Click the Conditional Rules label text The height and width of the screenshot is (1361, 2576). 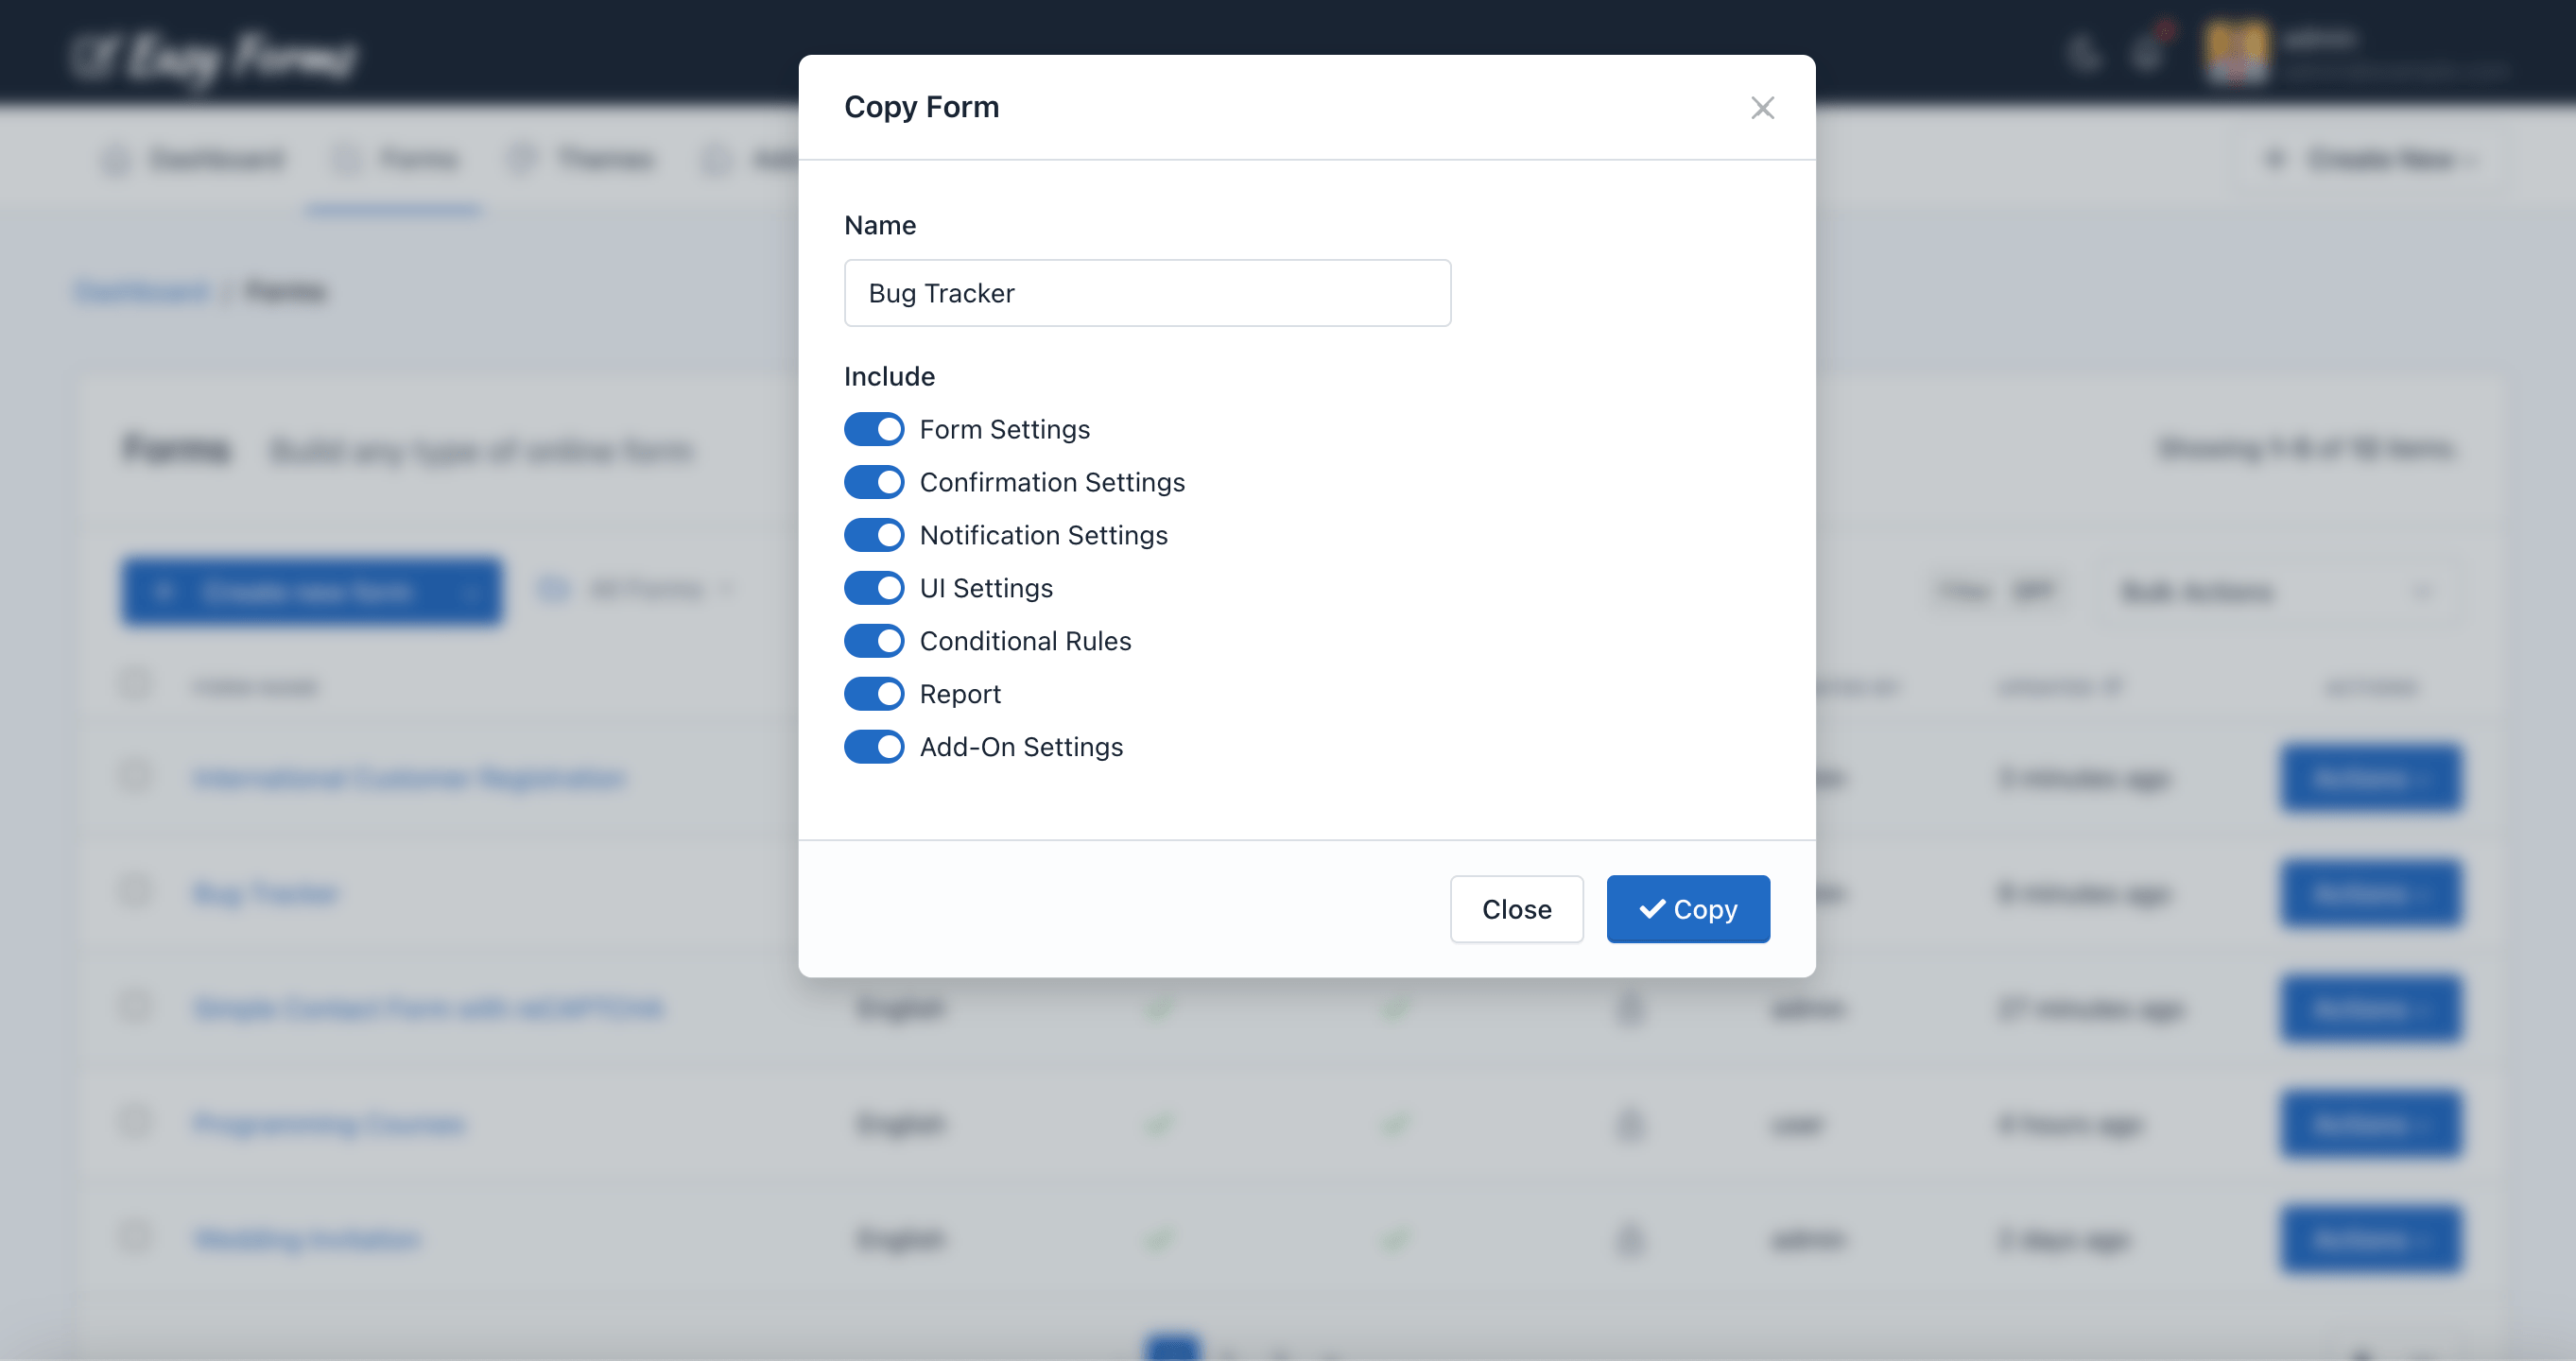[1025, 641]
